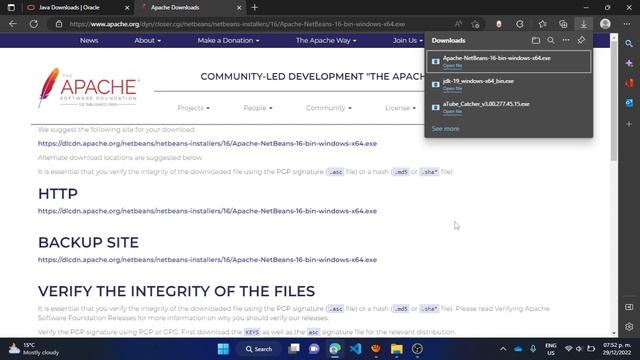Add this page to favorites star icon

[475, 24]
